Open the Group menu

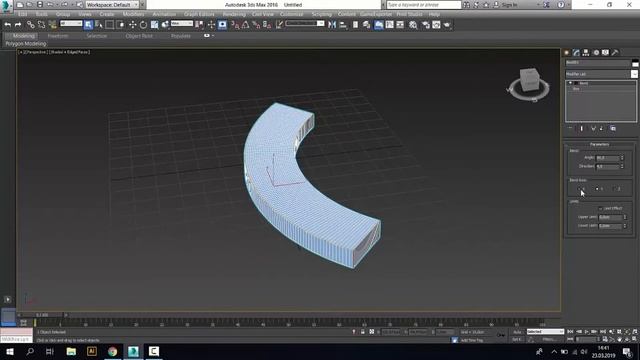click(63, 14)
